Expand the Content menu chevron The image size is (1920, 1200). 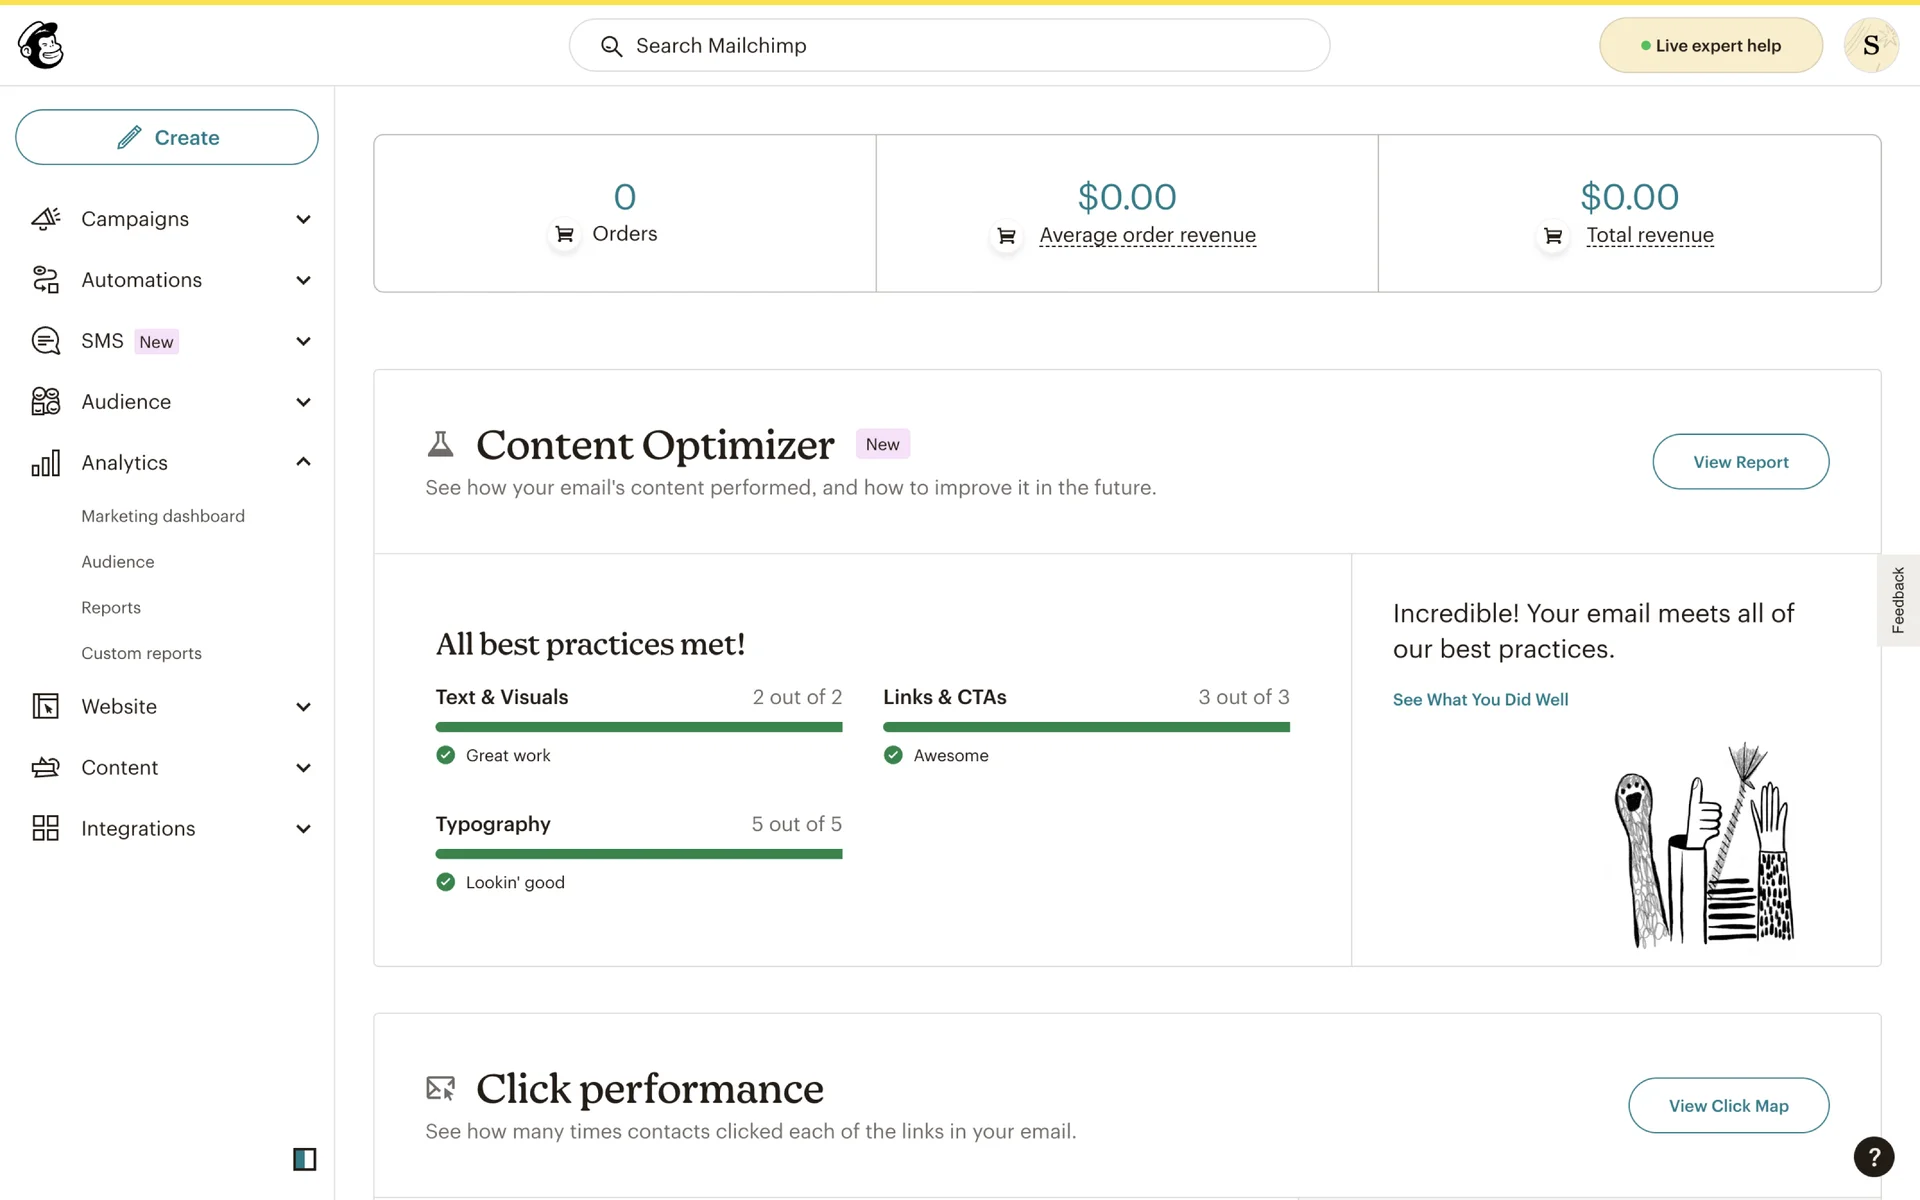tap(303, 768)
